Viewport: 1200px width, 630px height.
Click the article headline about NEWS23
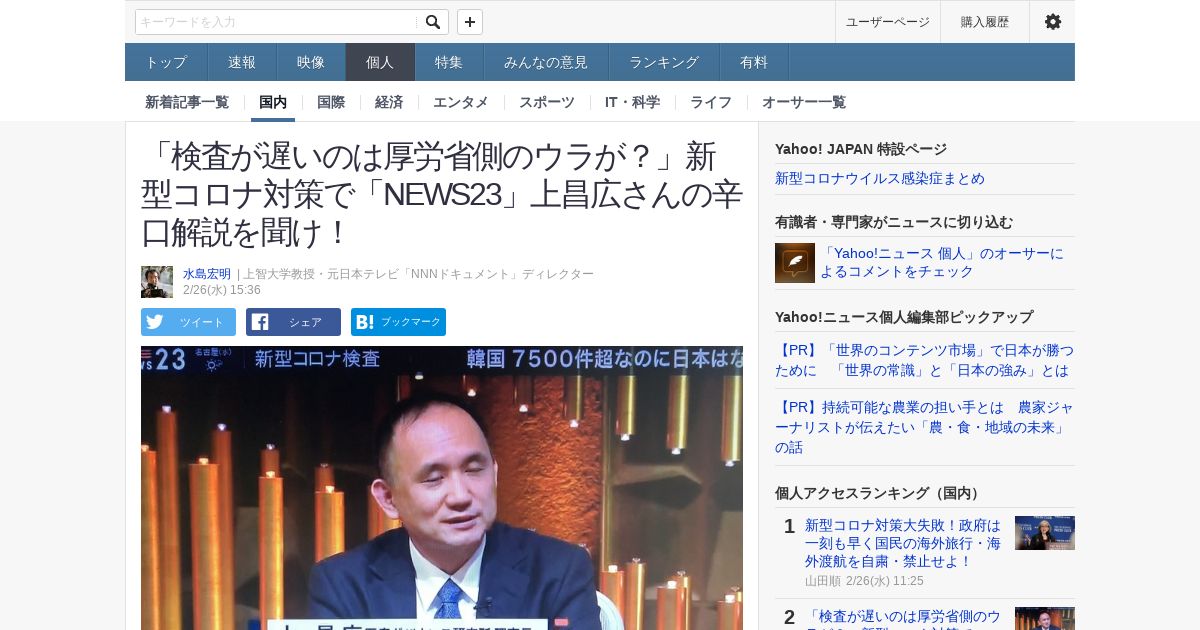click(x=442, y=194)
